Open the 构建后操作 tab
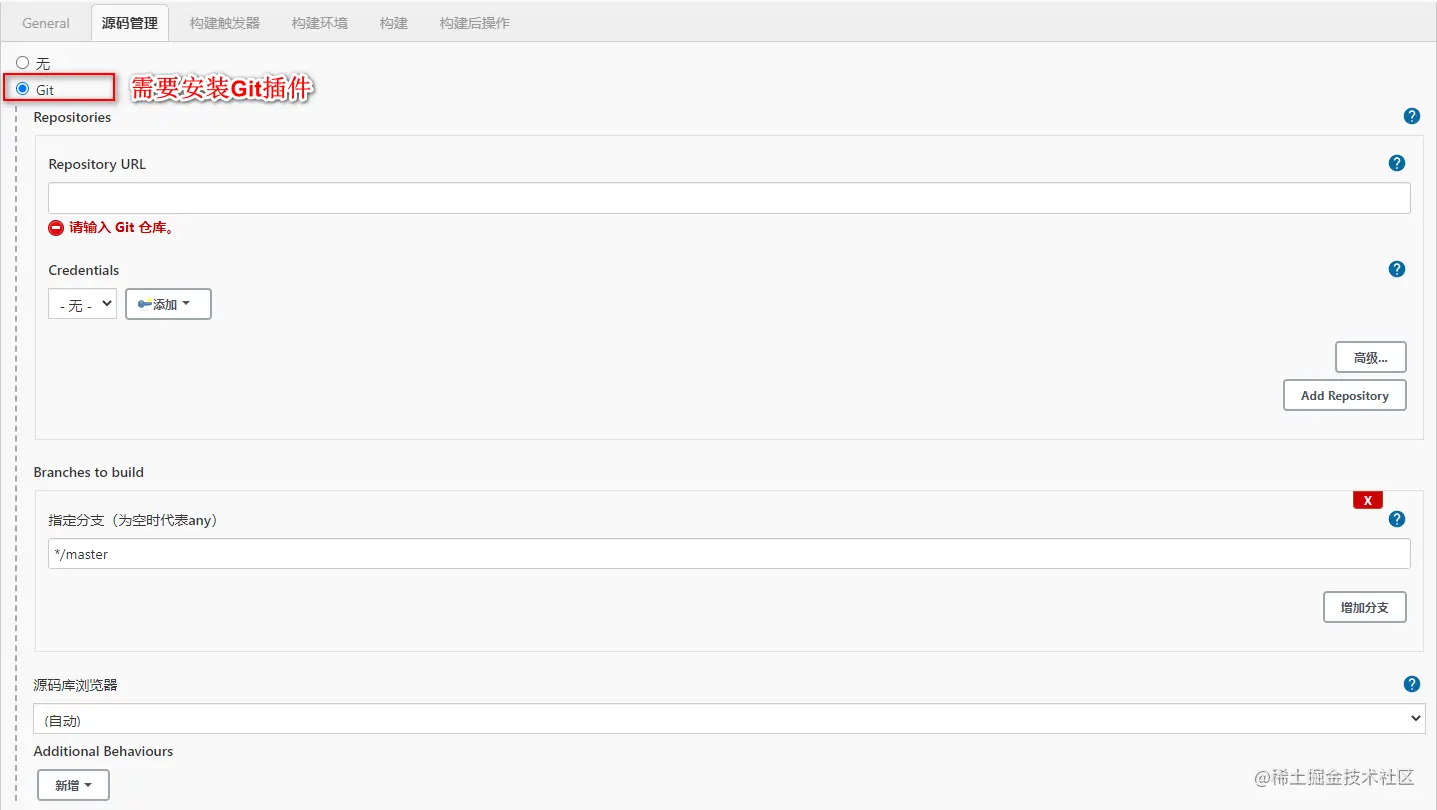This screenshot has width=1437, height=810. [475, 23]
